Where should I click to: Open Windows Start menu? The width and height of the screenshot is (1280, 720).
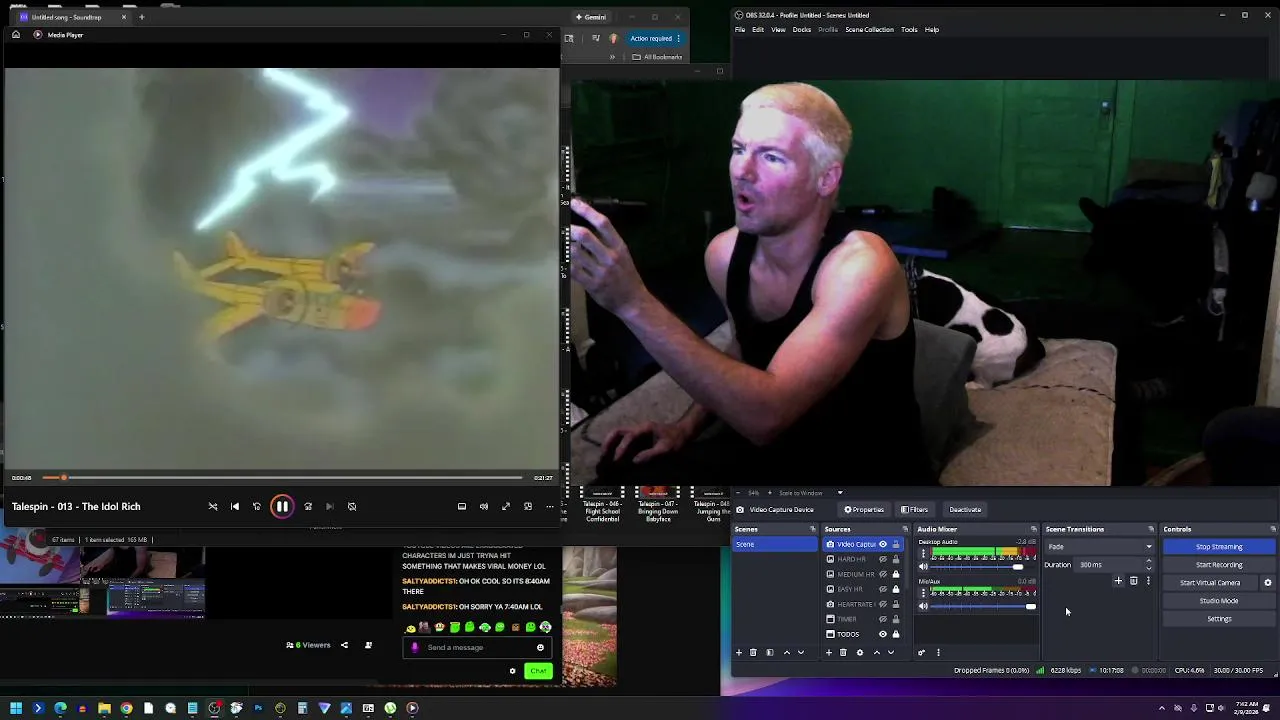click(16, 708)
